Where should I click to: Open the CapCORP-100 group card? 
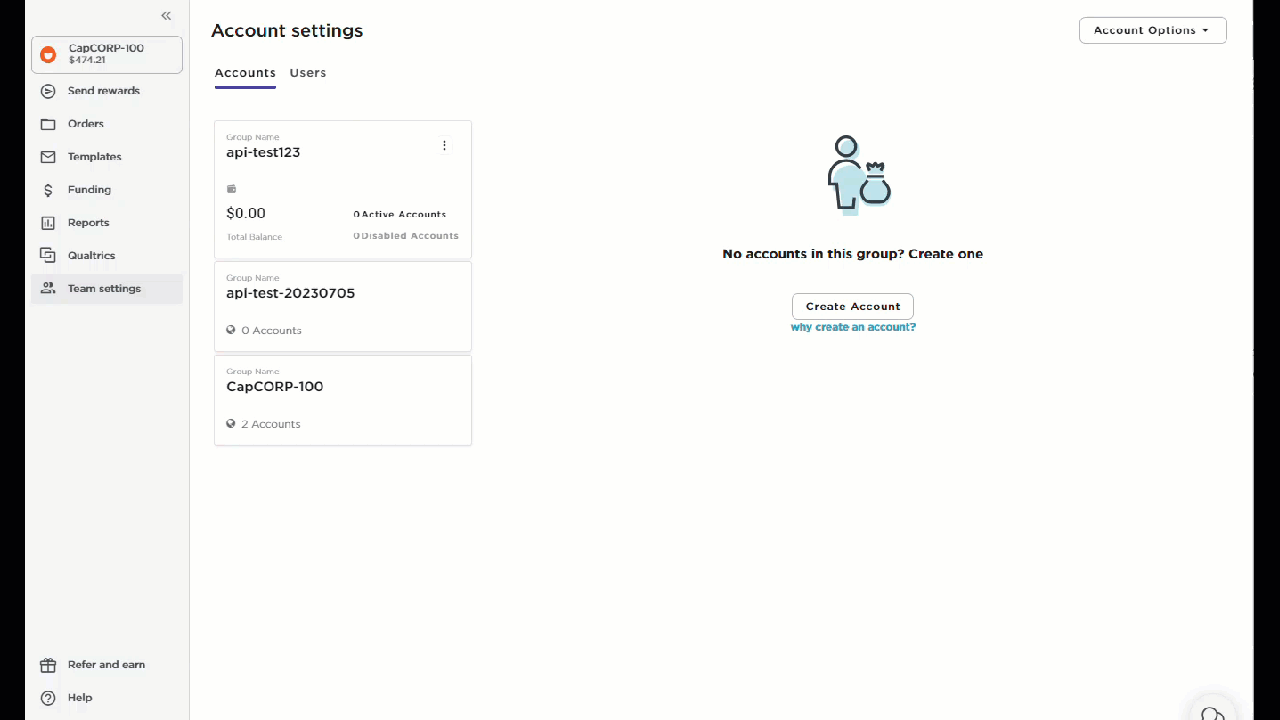pyautogui.click(x=343, y=399)
